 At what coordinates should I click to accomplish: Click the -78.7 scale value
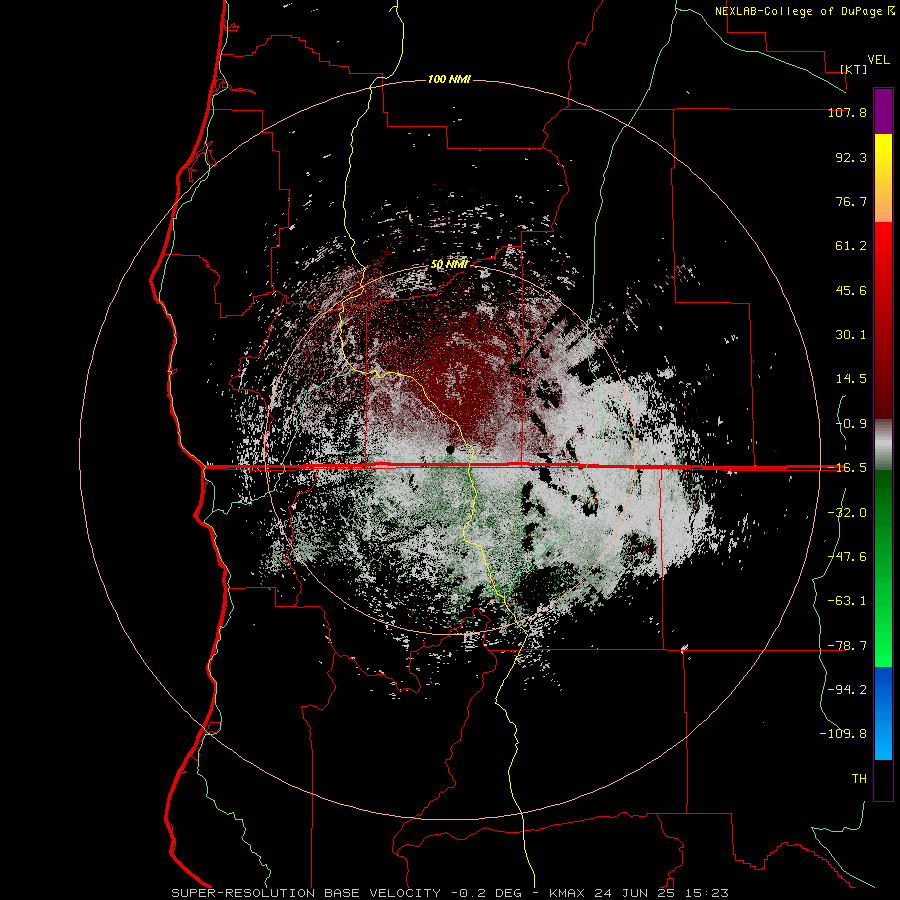click(847, 646)
